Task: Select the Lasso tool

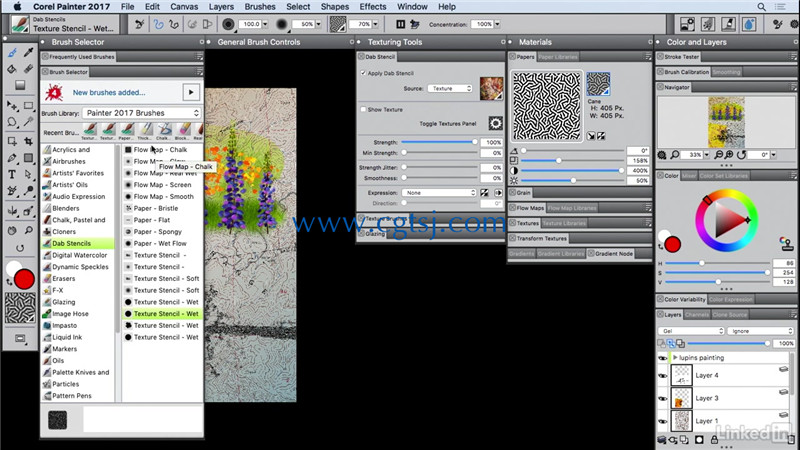Action: click(12, 122)
